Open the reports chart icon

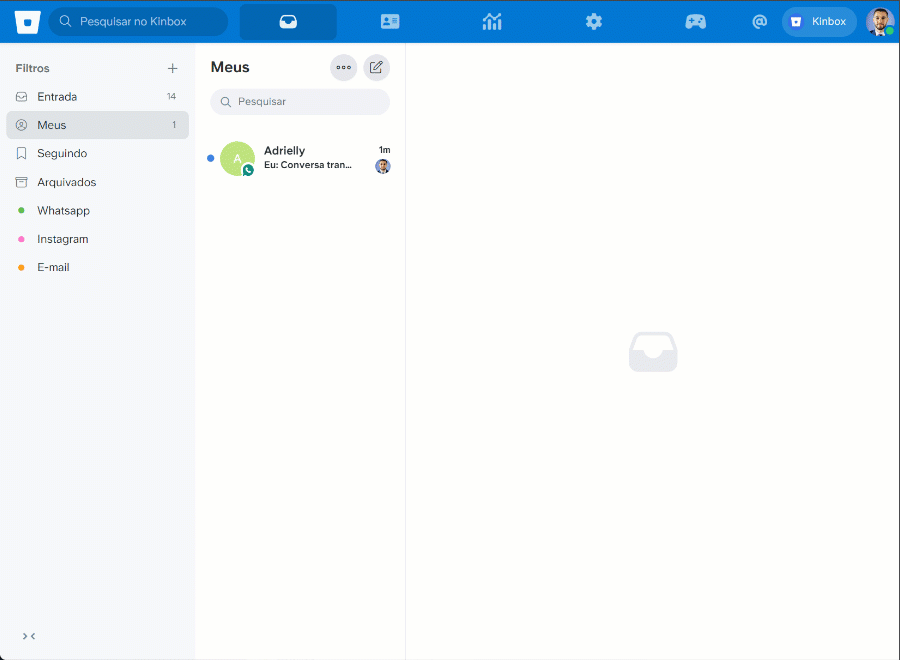(492, 22)
